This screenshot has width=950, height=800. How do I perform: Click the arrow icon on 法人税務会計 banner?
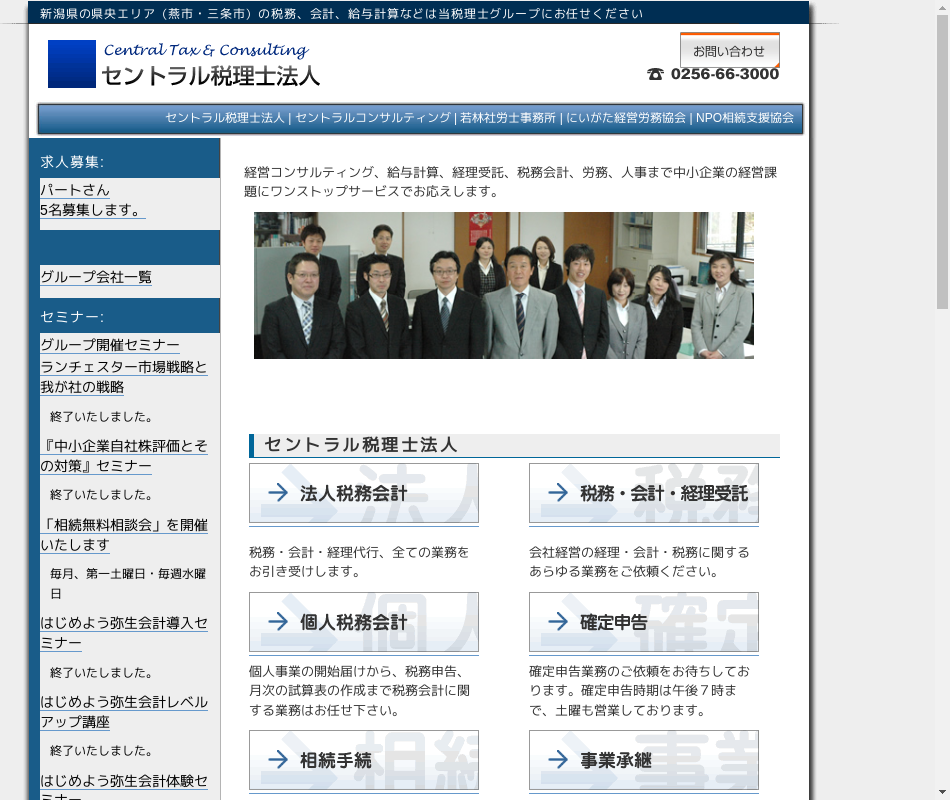tap(278, 493)
